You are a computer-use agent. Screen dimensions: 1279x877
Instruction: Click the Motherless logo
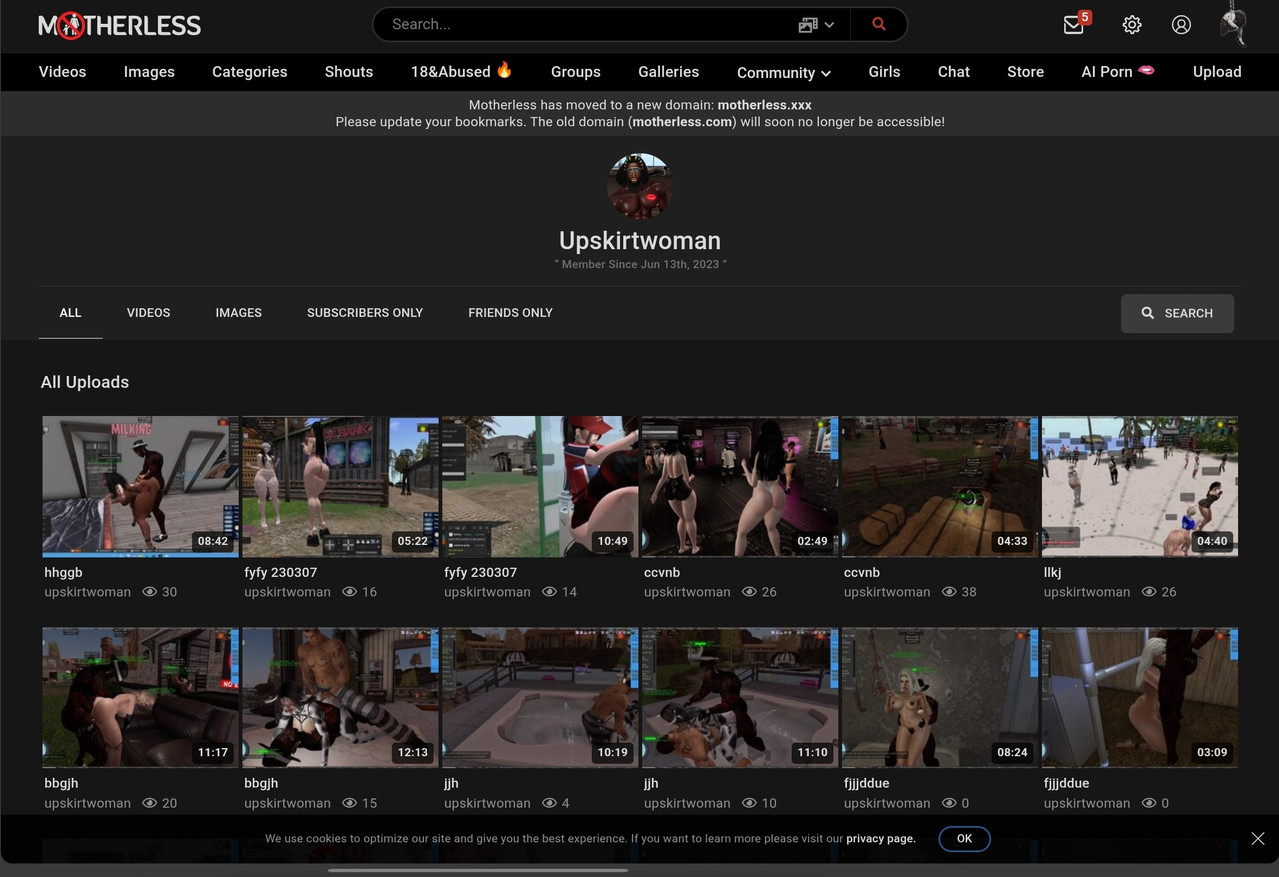tap(119, 25)
